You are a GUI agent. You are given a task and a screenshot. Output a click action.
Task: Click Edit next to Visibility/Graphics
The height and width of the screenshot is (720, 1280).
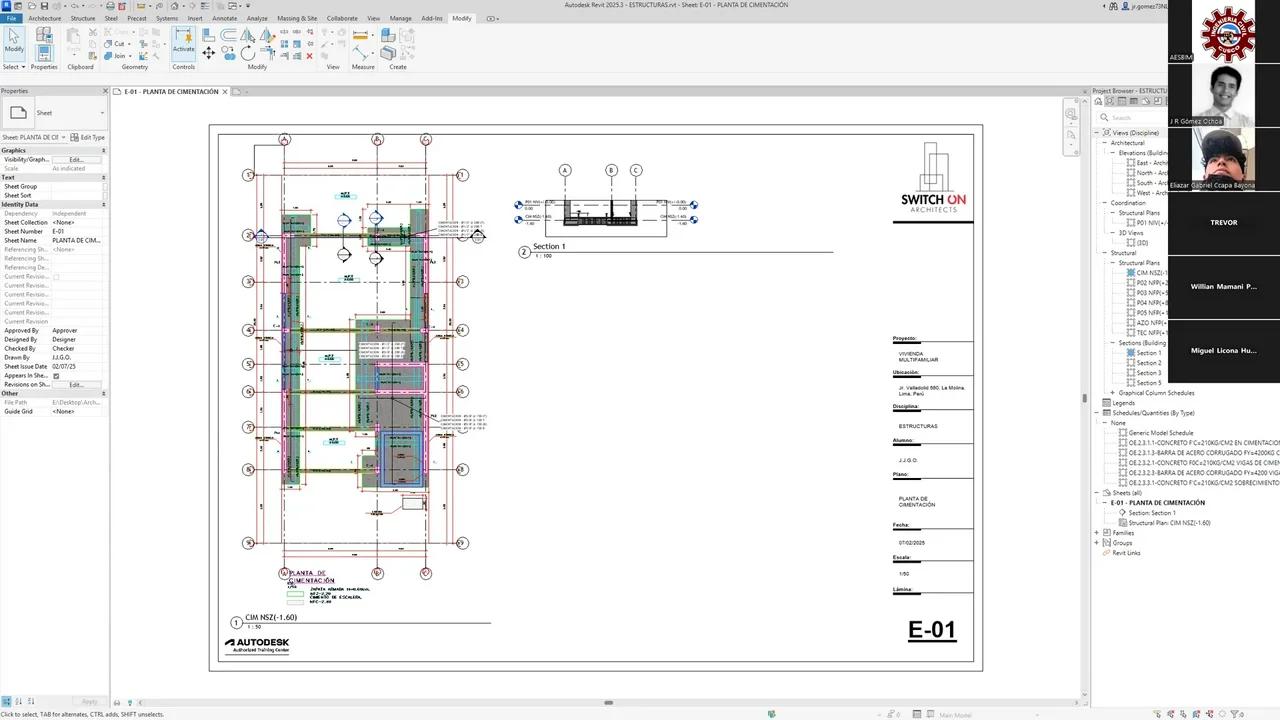pos(76,160)
